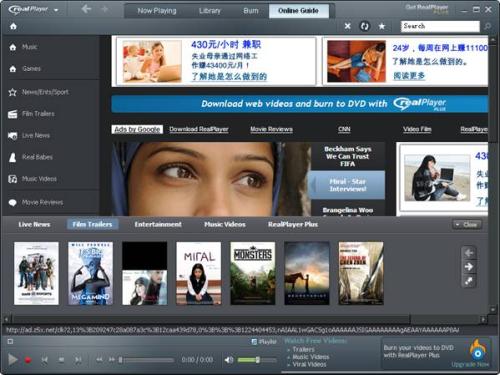The image size is (500, 375).
Task: Open the Burn tab
Action: coord(251,11)
